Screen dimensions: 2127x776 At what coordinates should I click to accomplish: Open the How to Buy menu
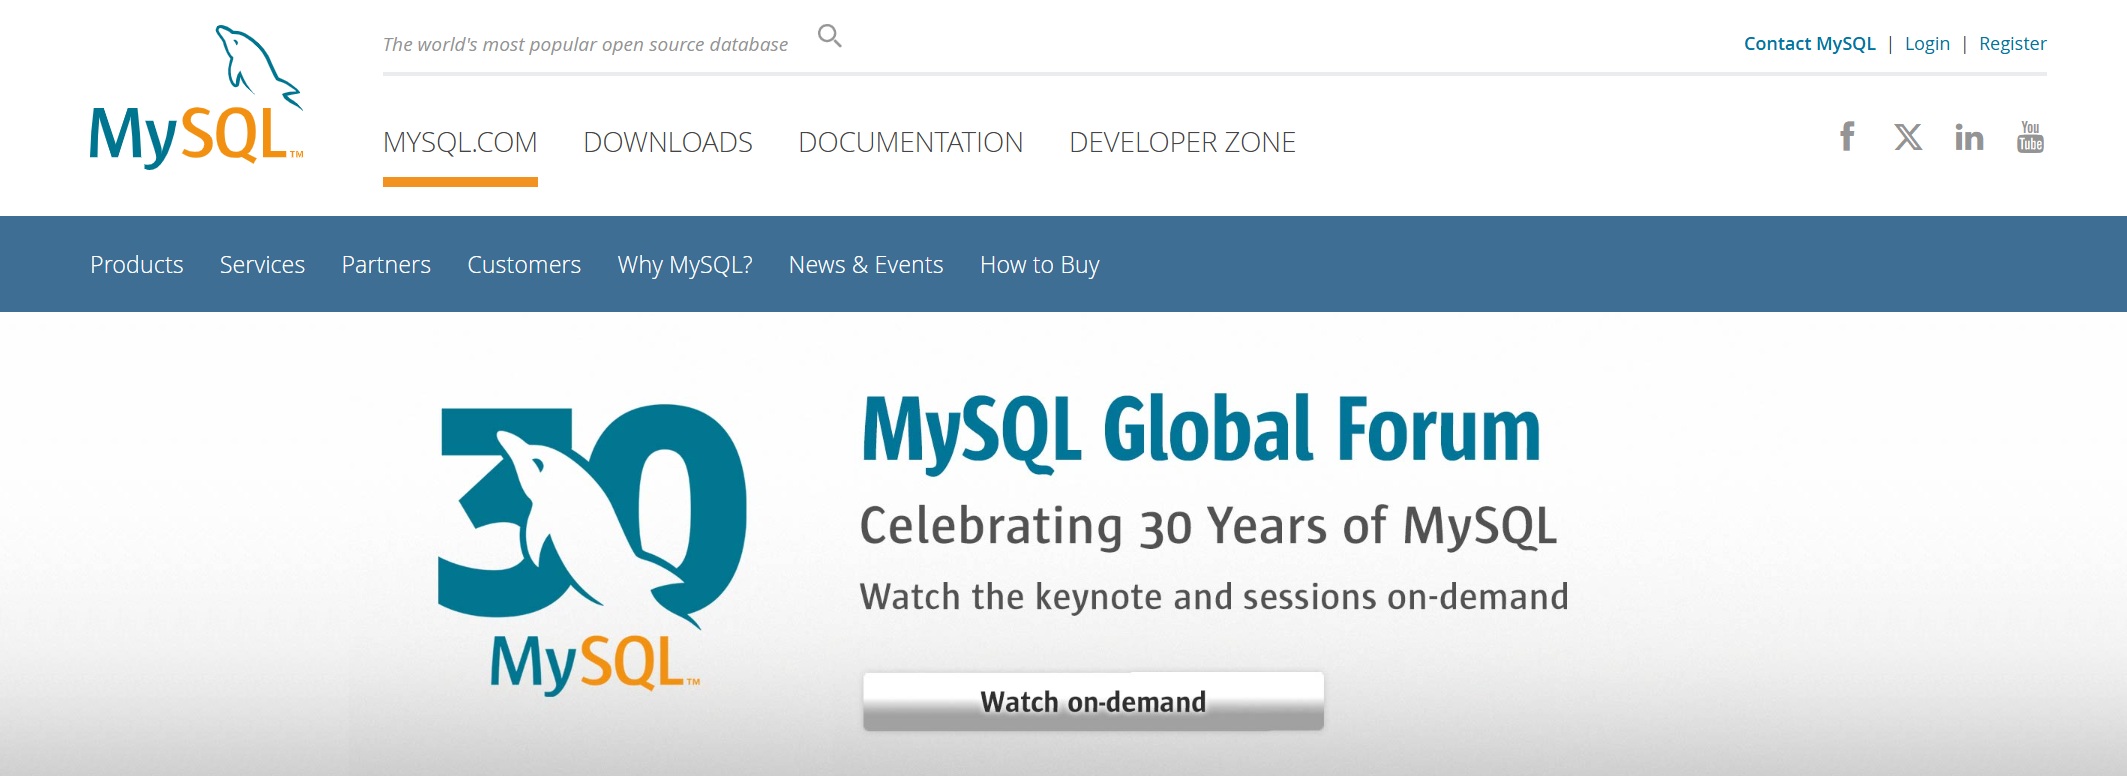coord(1040,265)
